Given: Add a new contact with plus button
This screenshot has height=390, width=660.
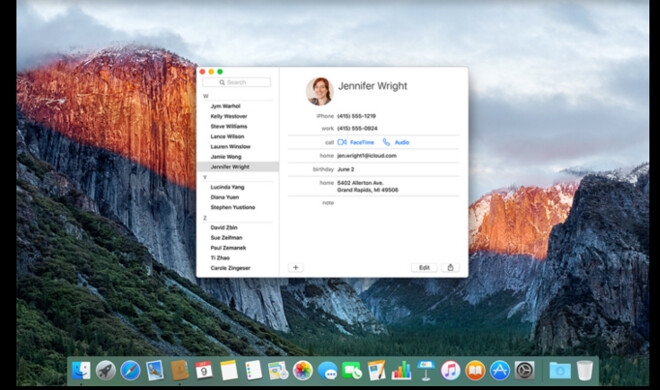Looking at the screenshot, I should coord(295,268).
